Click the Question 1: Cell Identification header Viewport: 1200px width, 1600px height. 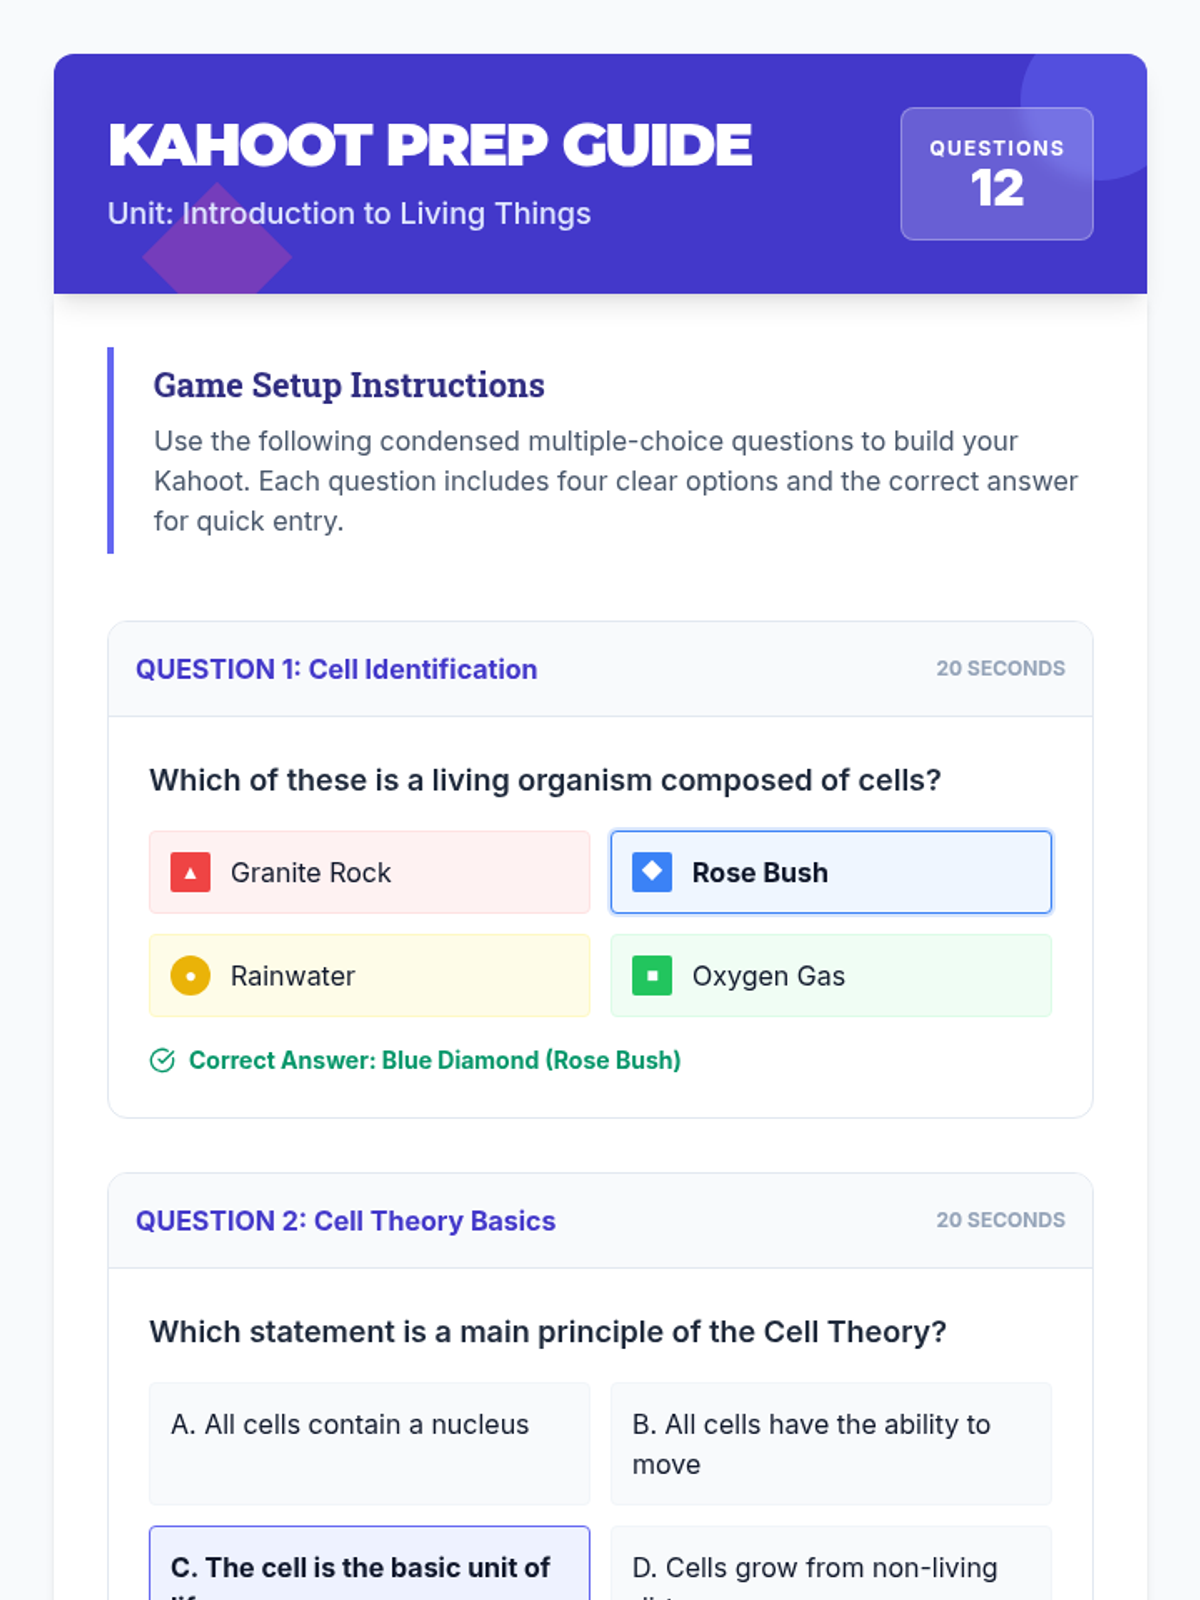pyautogui.click(x=336, y=669)
